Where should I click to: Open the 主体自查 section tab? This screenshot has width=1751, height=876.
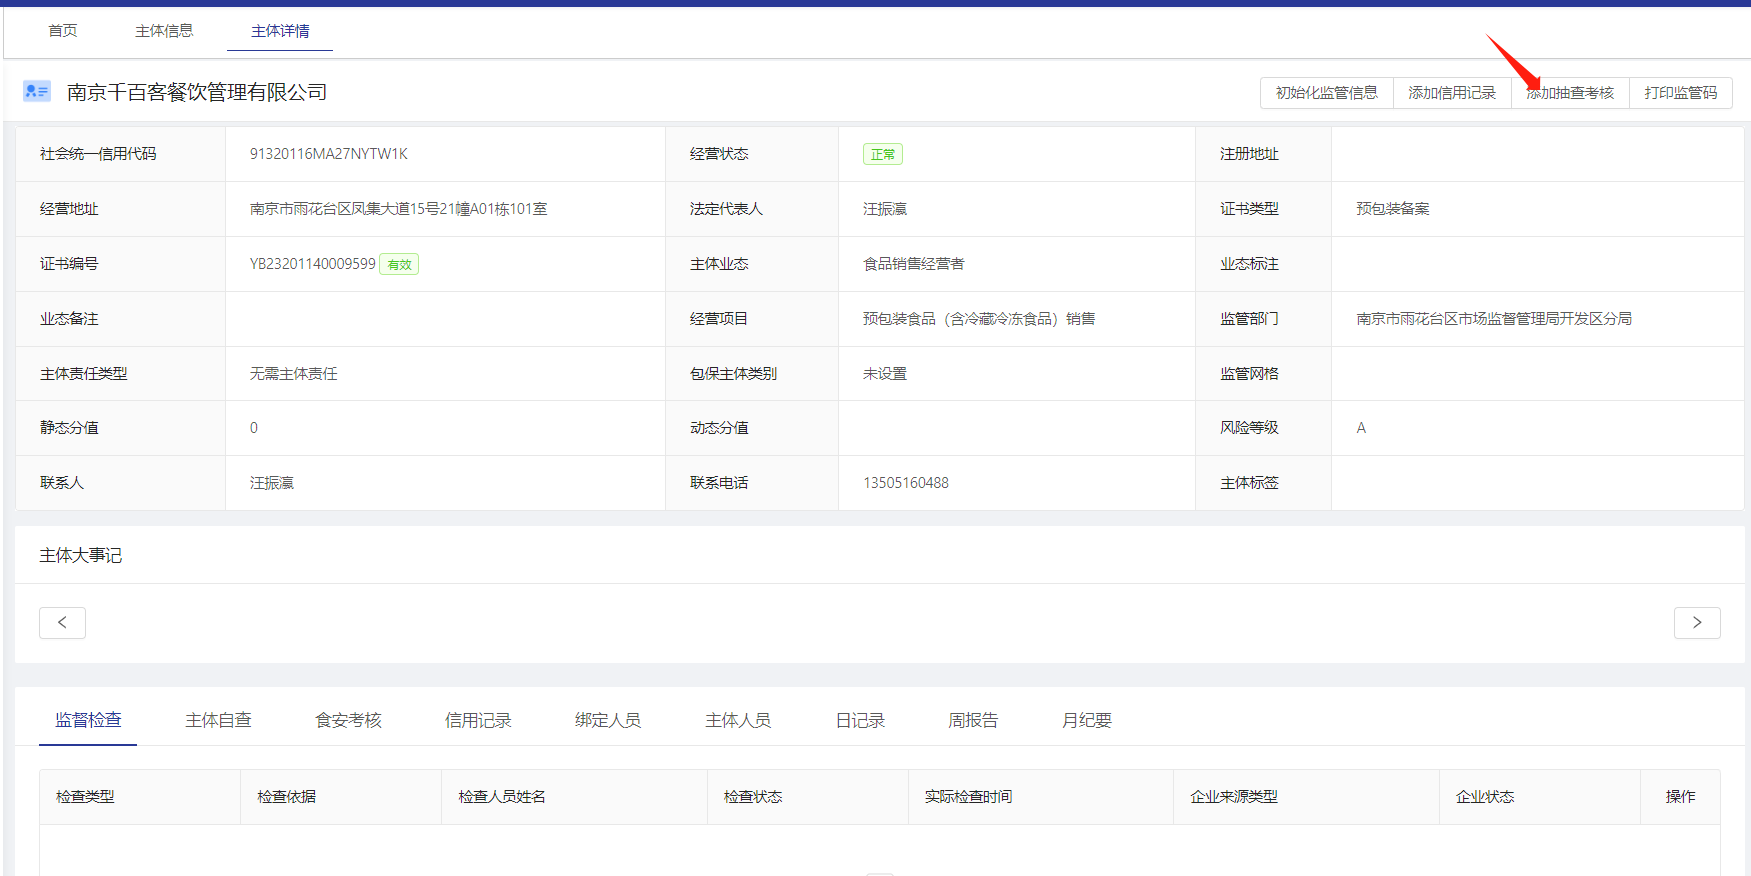coord(218,720)
